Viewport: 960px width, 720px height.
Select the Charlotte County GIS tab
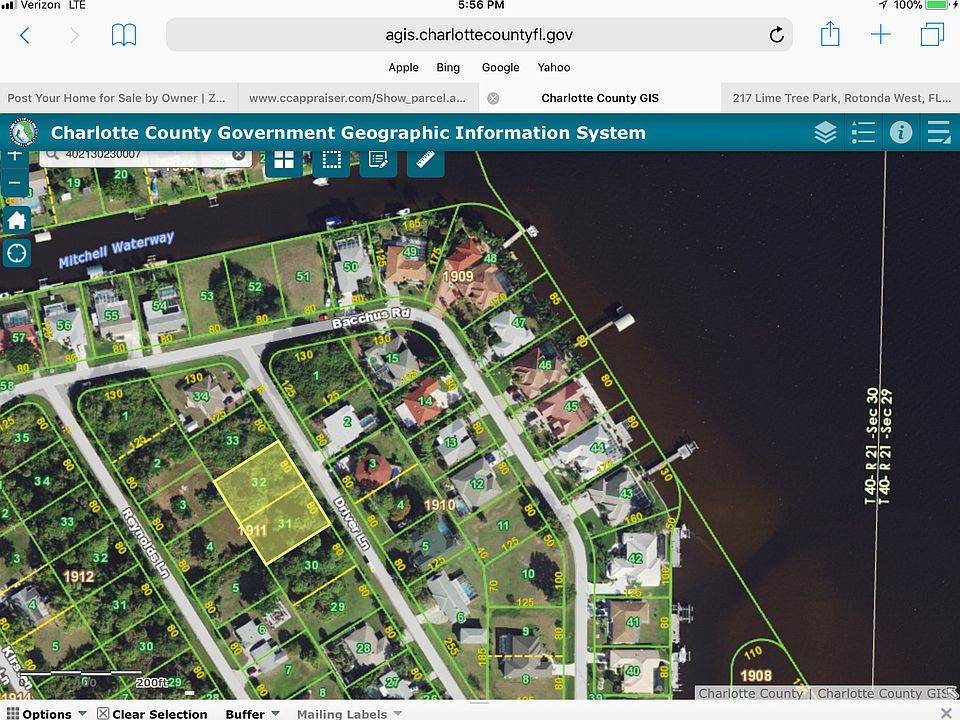(600, 98)
